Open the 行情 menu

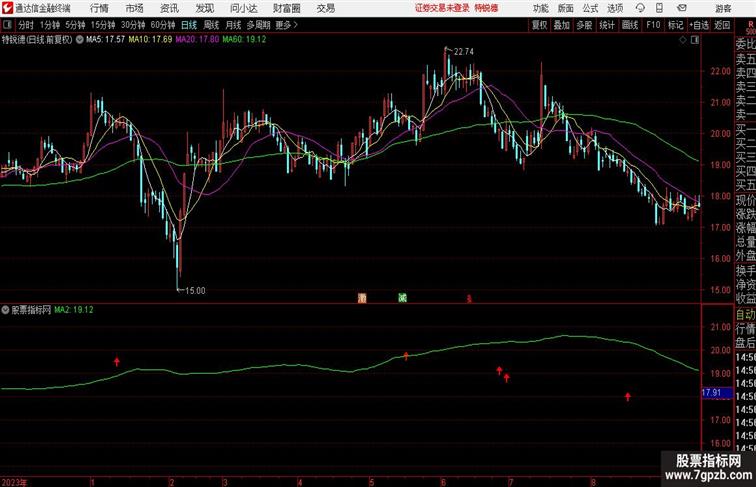click(99, 8)
